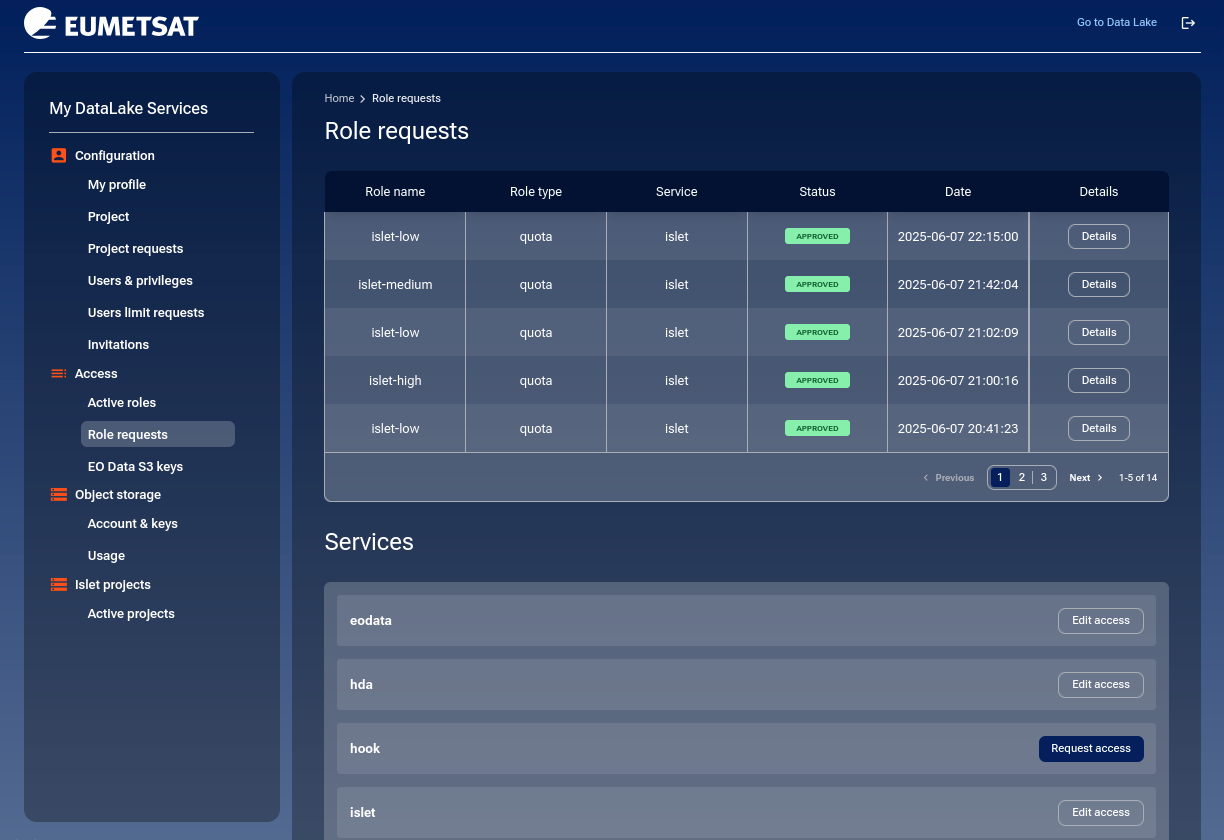
Task: Go to pagination page 2
Action: point(1022,478)
